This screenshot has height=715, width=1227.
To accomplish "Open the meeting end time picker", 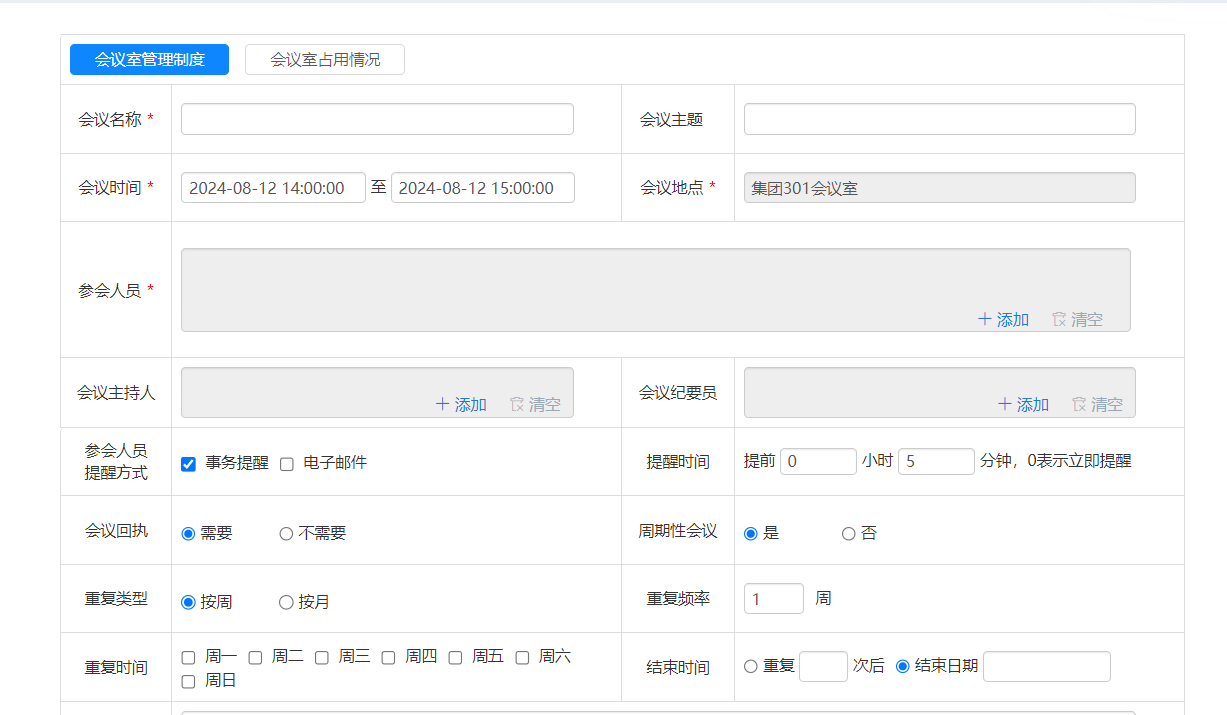I will [482, 188].
